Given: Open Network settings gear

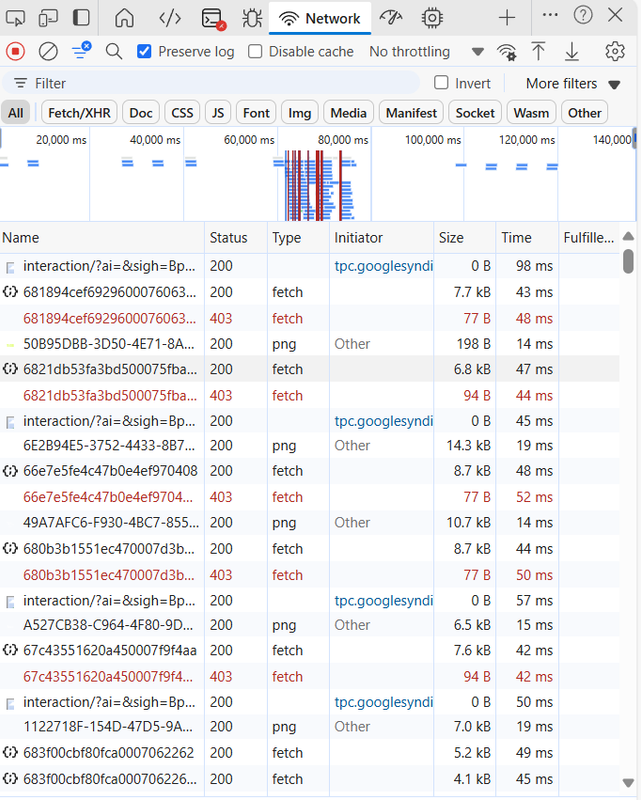Looking at the screenshot, I should (615, 52).
